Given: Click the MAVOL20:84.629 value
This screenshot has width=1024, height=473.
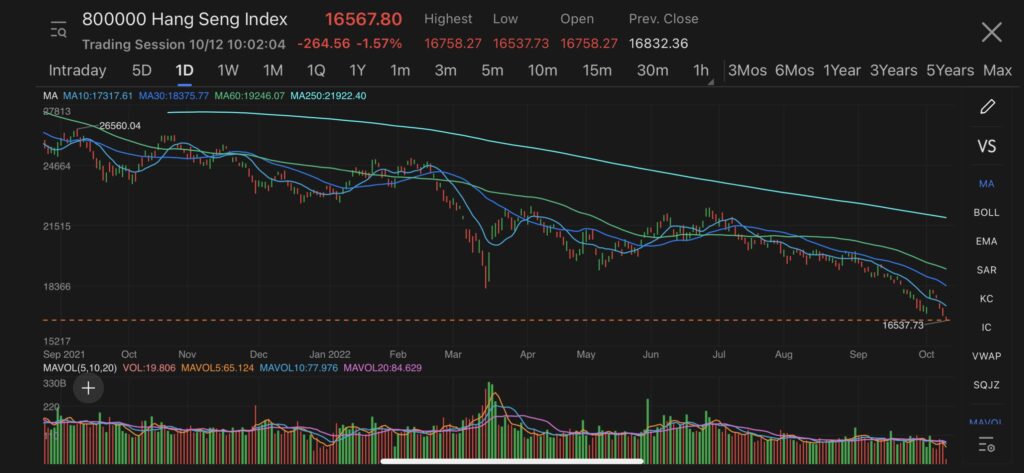Looking at the screenshot, I should click(x=383, y=368).
